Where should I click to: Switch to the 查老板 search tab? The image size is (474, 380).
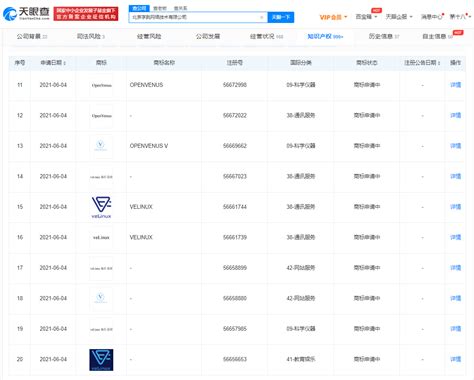click(160, 8)
